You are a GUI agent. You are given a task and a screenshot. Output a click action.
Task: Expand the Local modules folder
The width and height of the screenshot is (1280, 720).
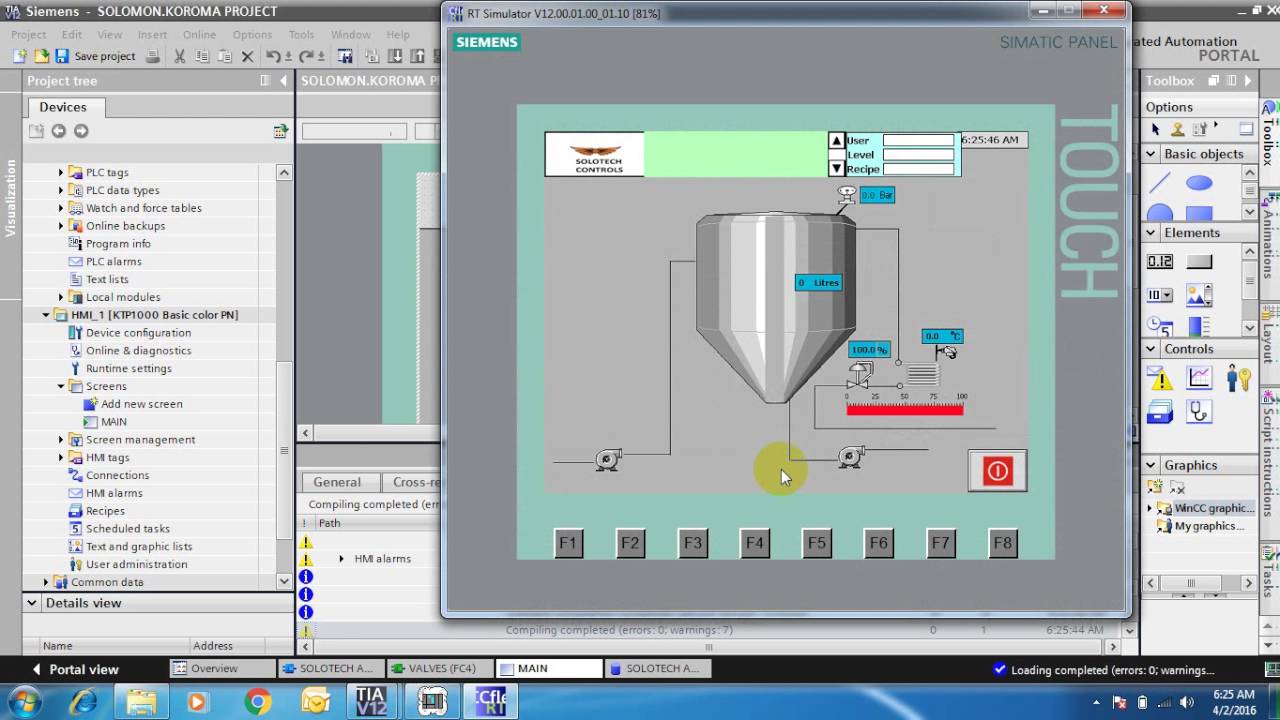pos(60,297)
